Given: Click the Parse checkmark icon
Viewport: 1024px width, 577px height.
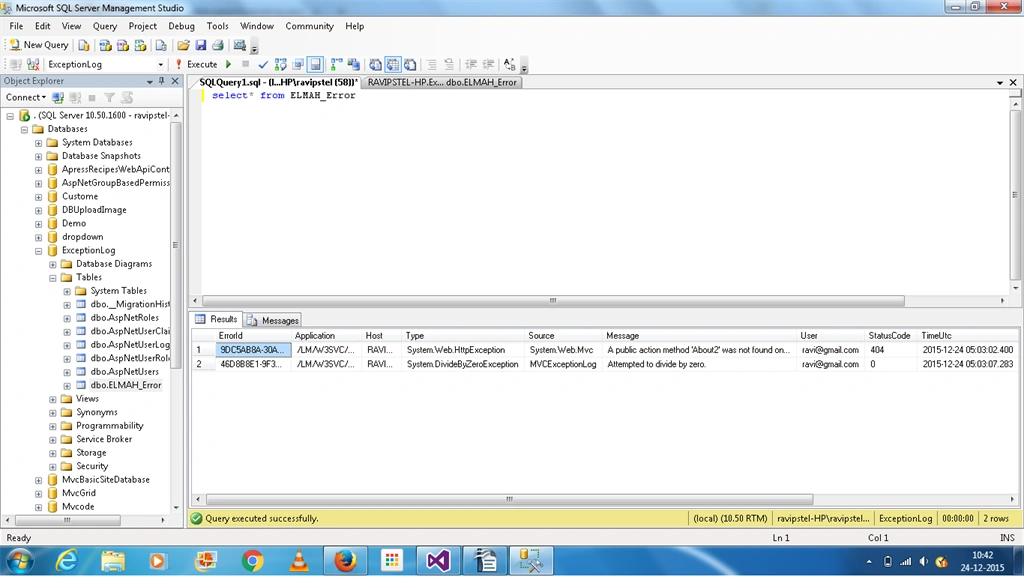Looking at the screenshot, I should pos(263,64).
